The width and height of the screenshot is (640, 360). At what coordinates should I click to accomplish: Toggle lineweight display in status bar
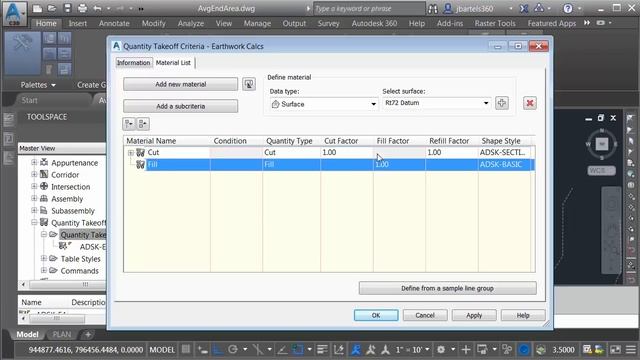[x=322, y=349]
